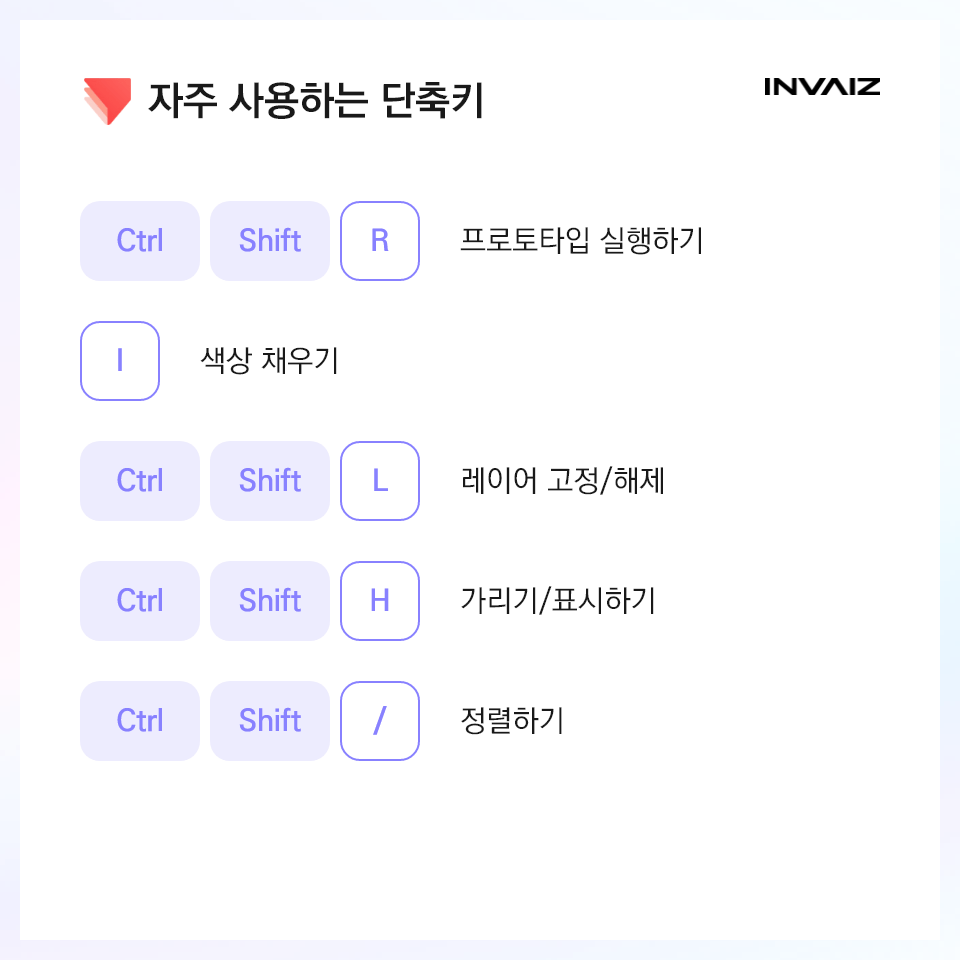Screen dimensions: 960x960
Task: Click the 가리기/표시하기 label
Action: [558, 600]
